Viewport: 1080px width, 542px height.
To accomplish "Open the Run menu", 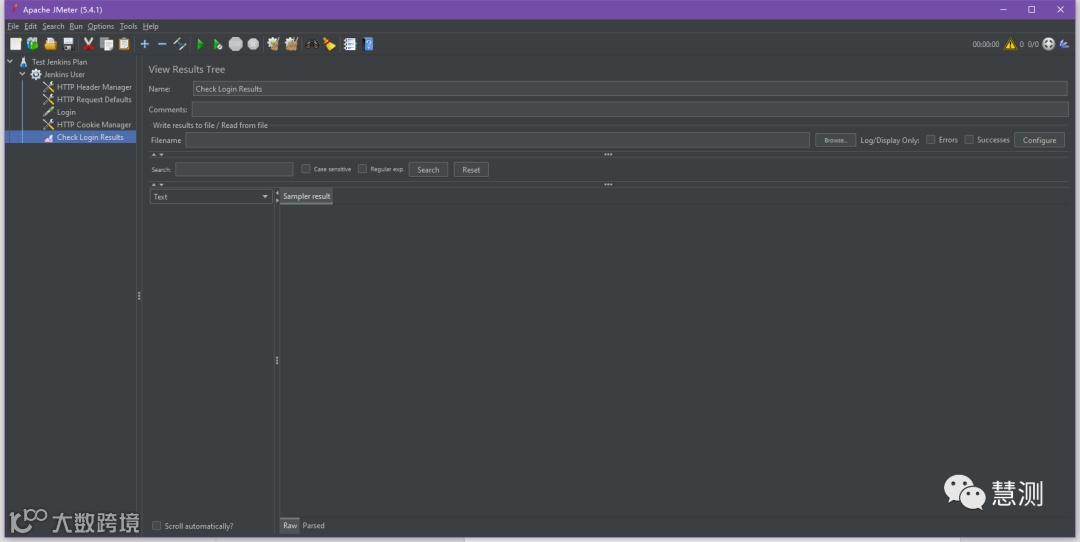I will click(76, 26).
